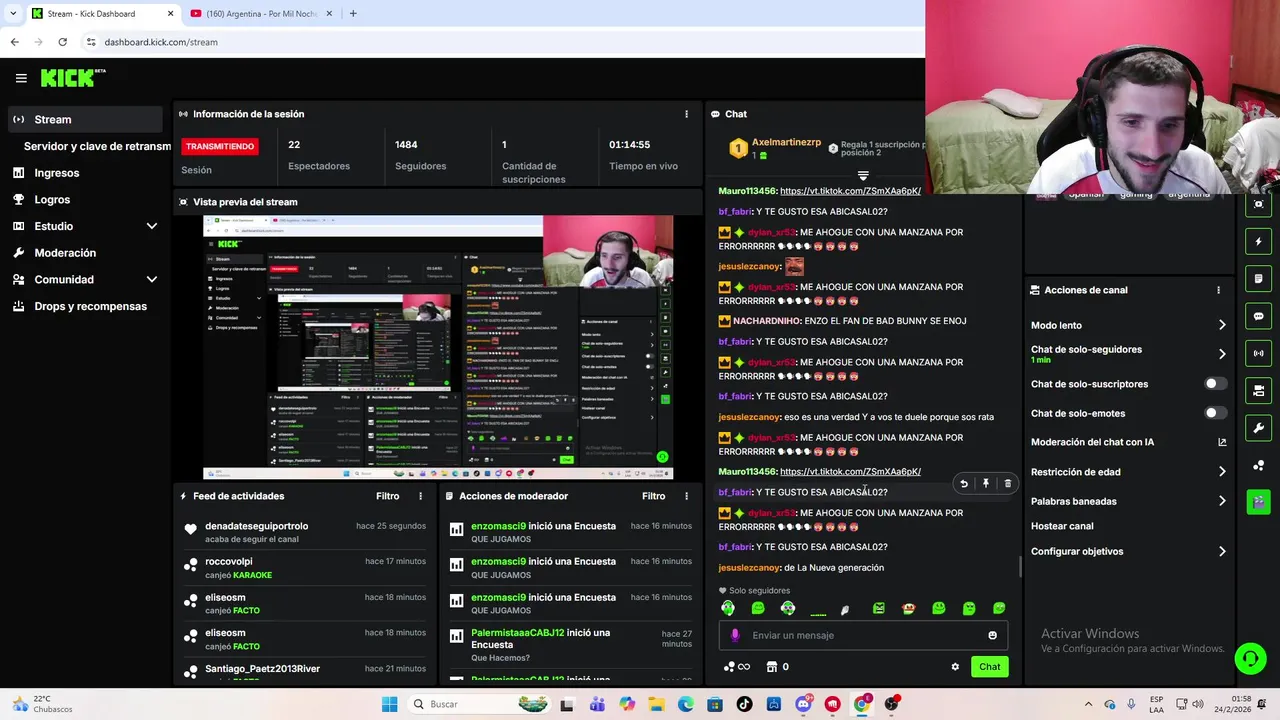Click username NACHARDNIHO in chat
Screen dimensions: 1280x720
coord(766,321)
